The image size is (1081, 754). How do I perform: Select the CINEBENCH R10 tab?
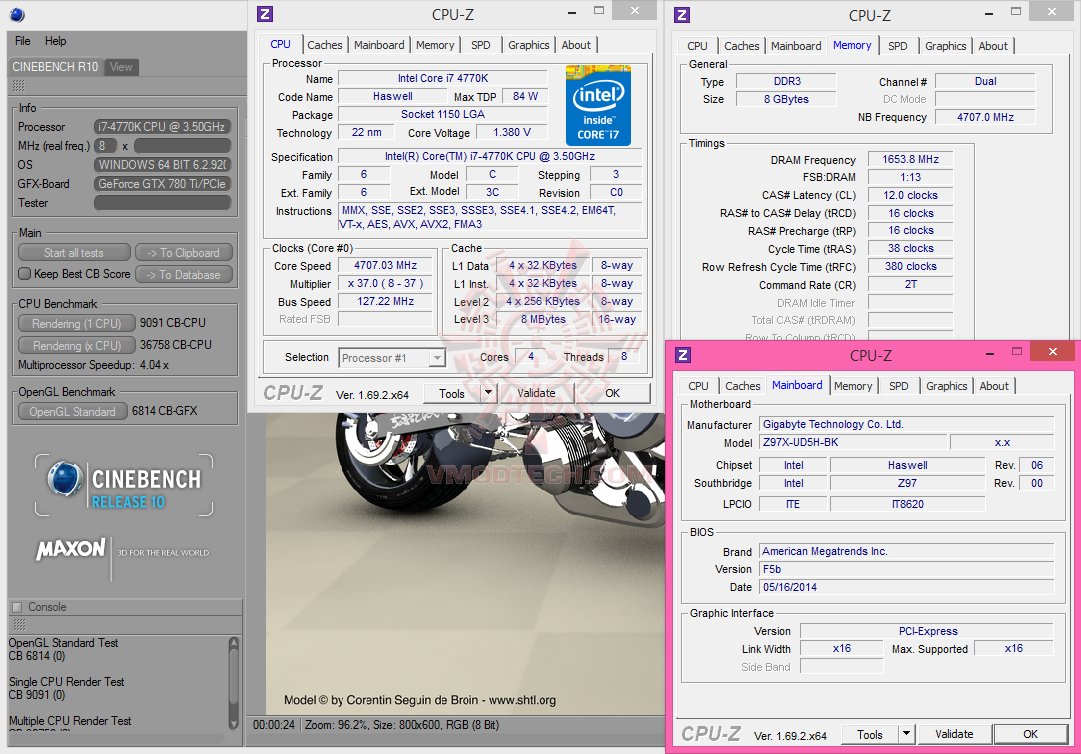click(x=55, y=67)
